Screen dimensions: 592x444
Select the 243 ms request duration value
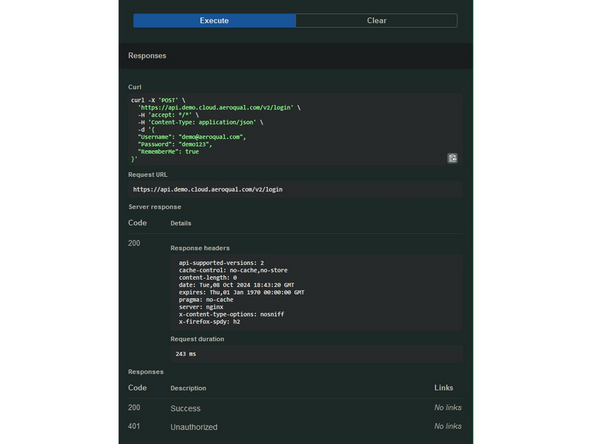[186, 354]
